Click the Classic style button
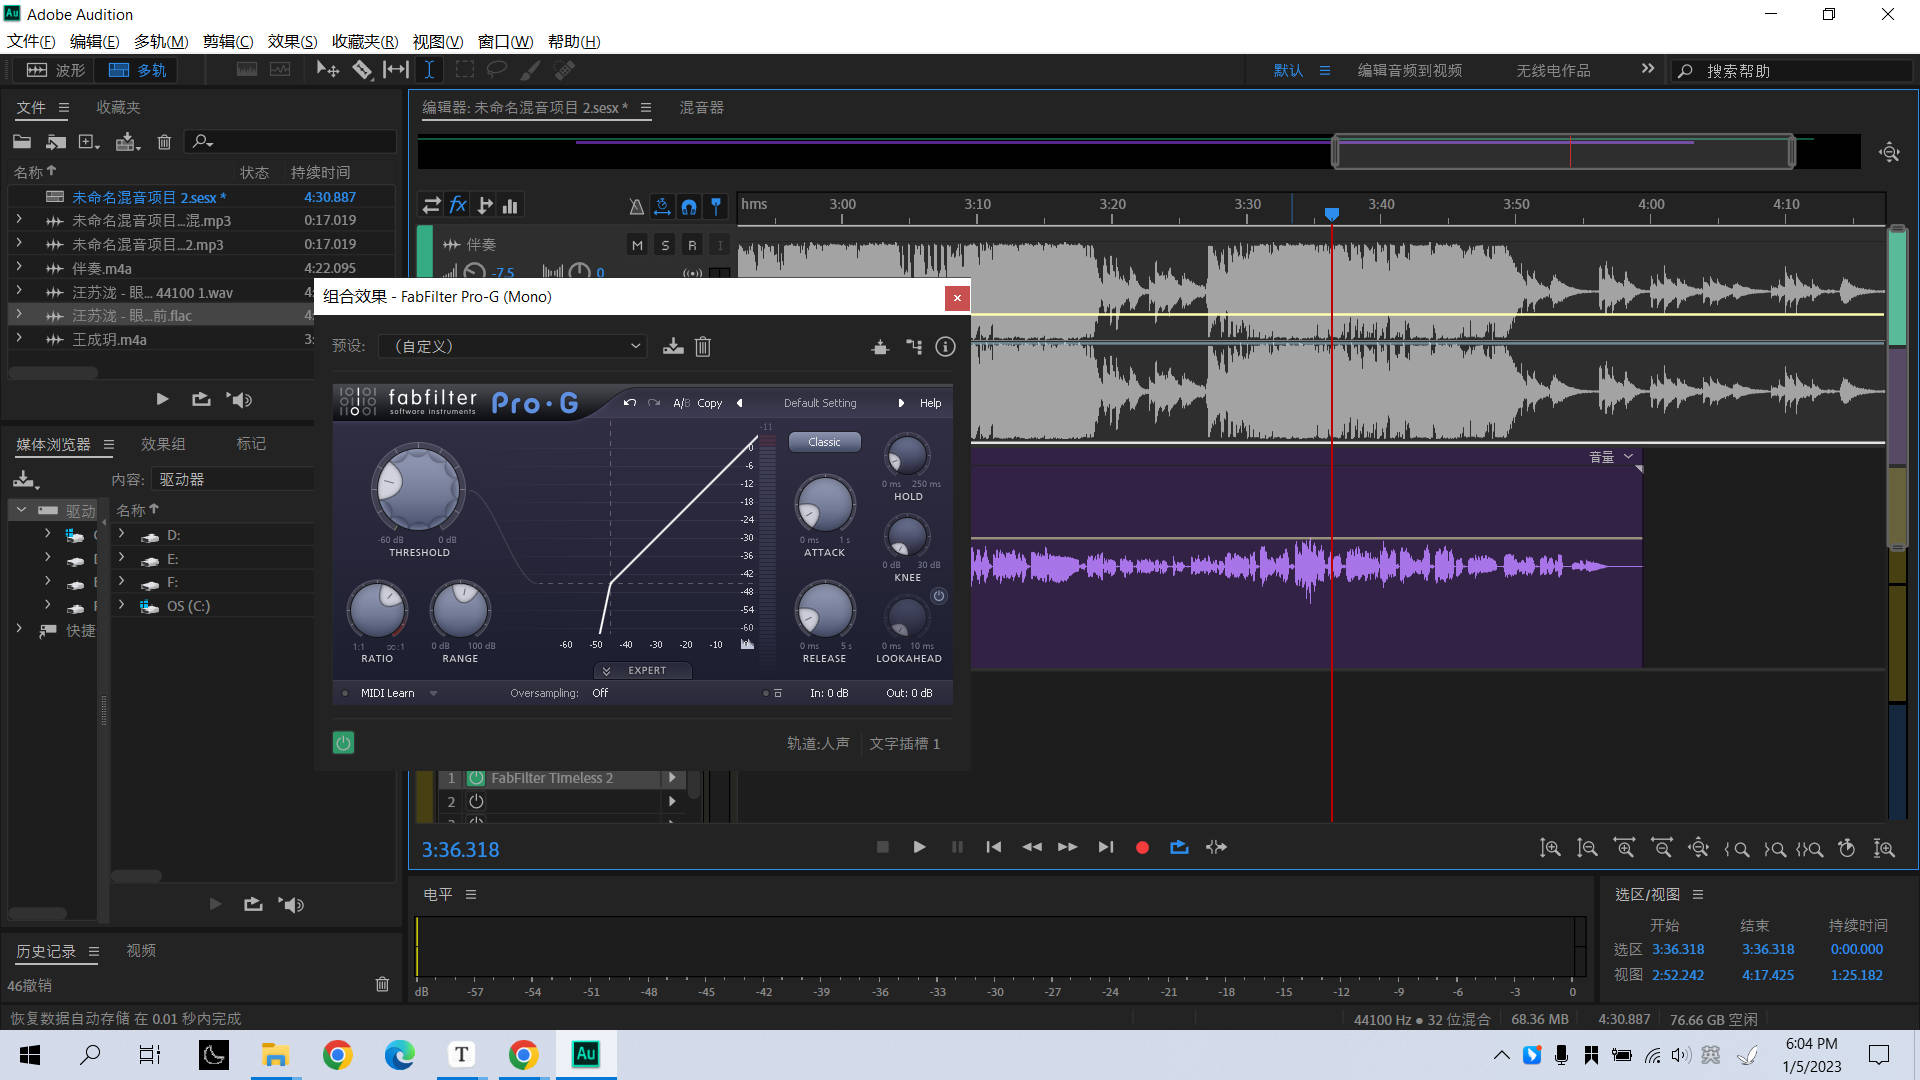The height and width of the screenshot is (1080, 1920). (824, 442)
